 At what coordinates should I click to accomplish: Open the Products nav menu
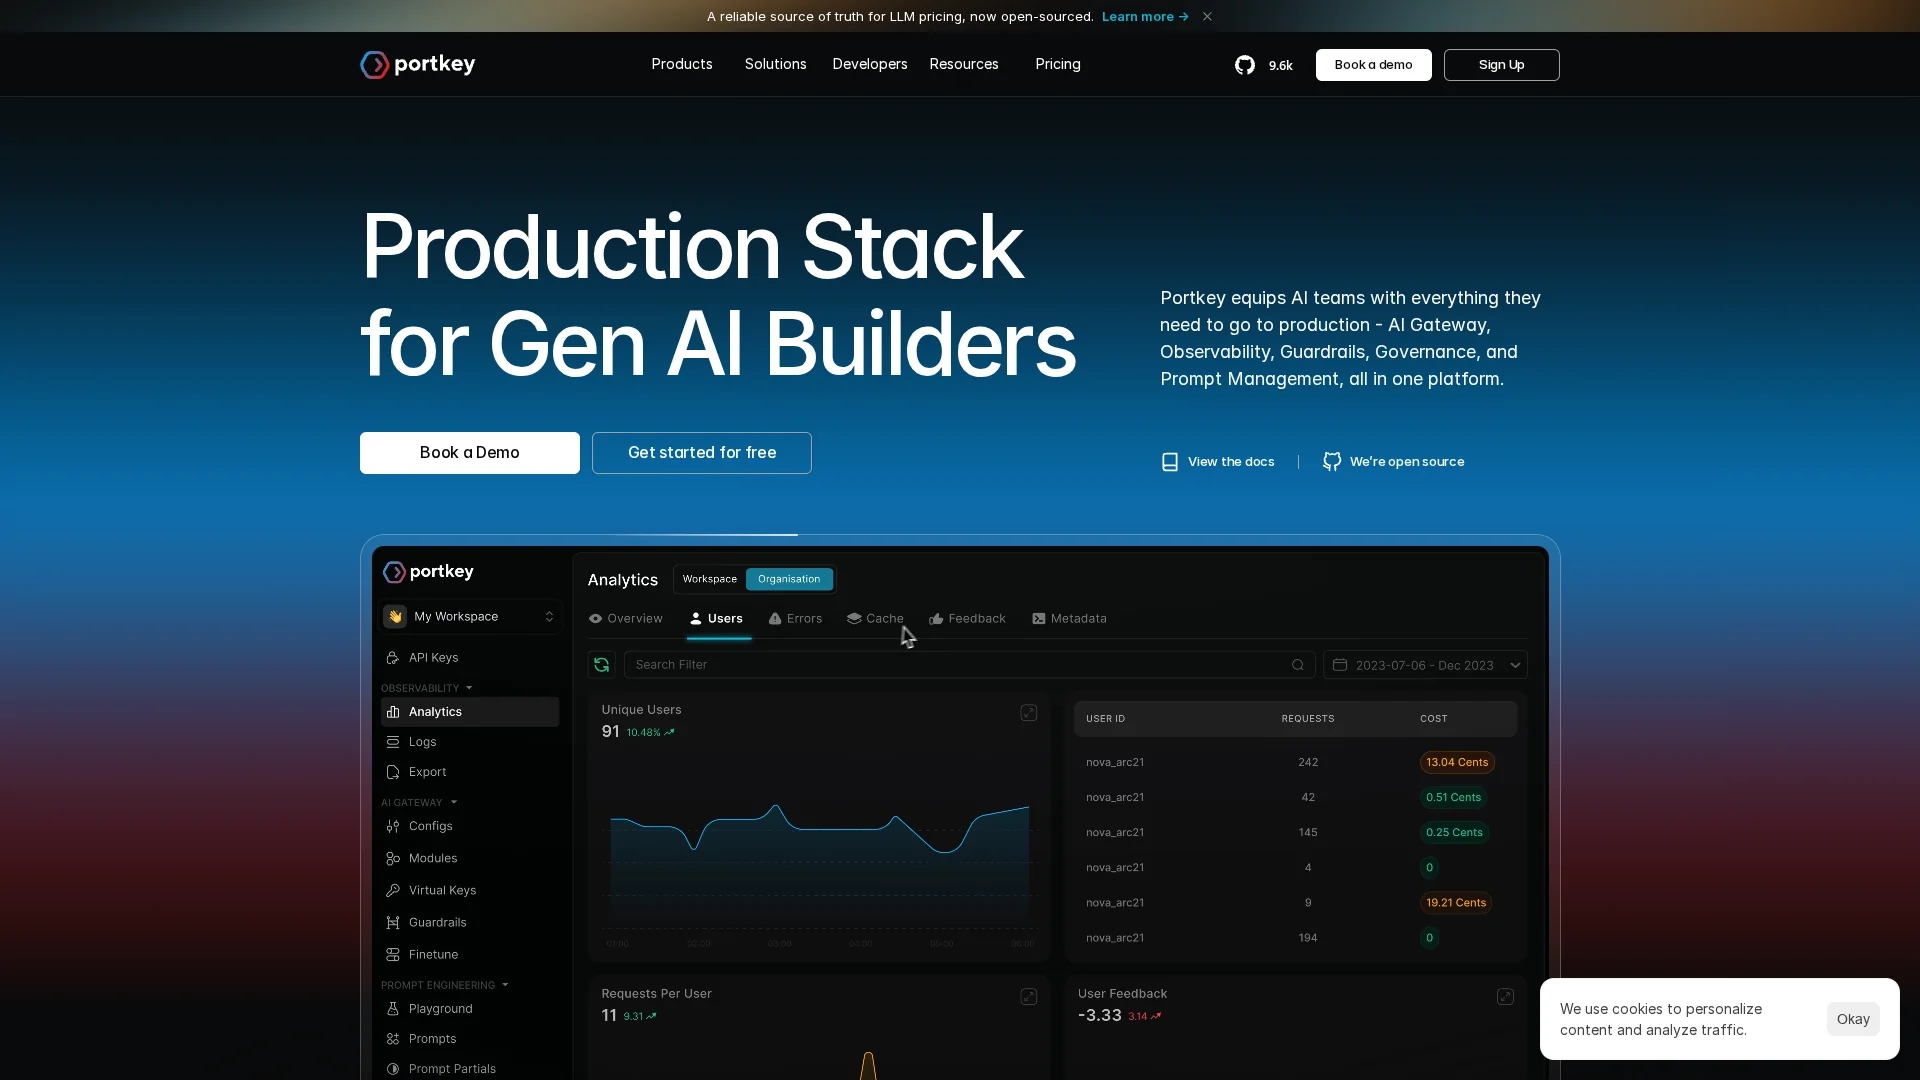pyautogui.click(x=682, y=64)
